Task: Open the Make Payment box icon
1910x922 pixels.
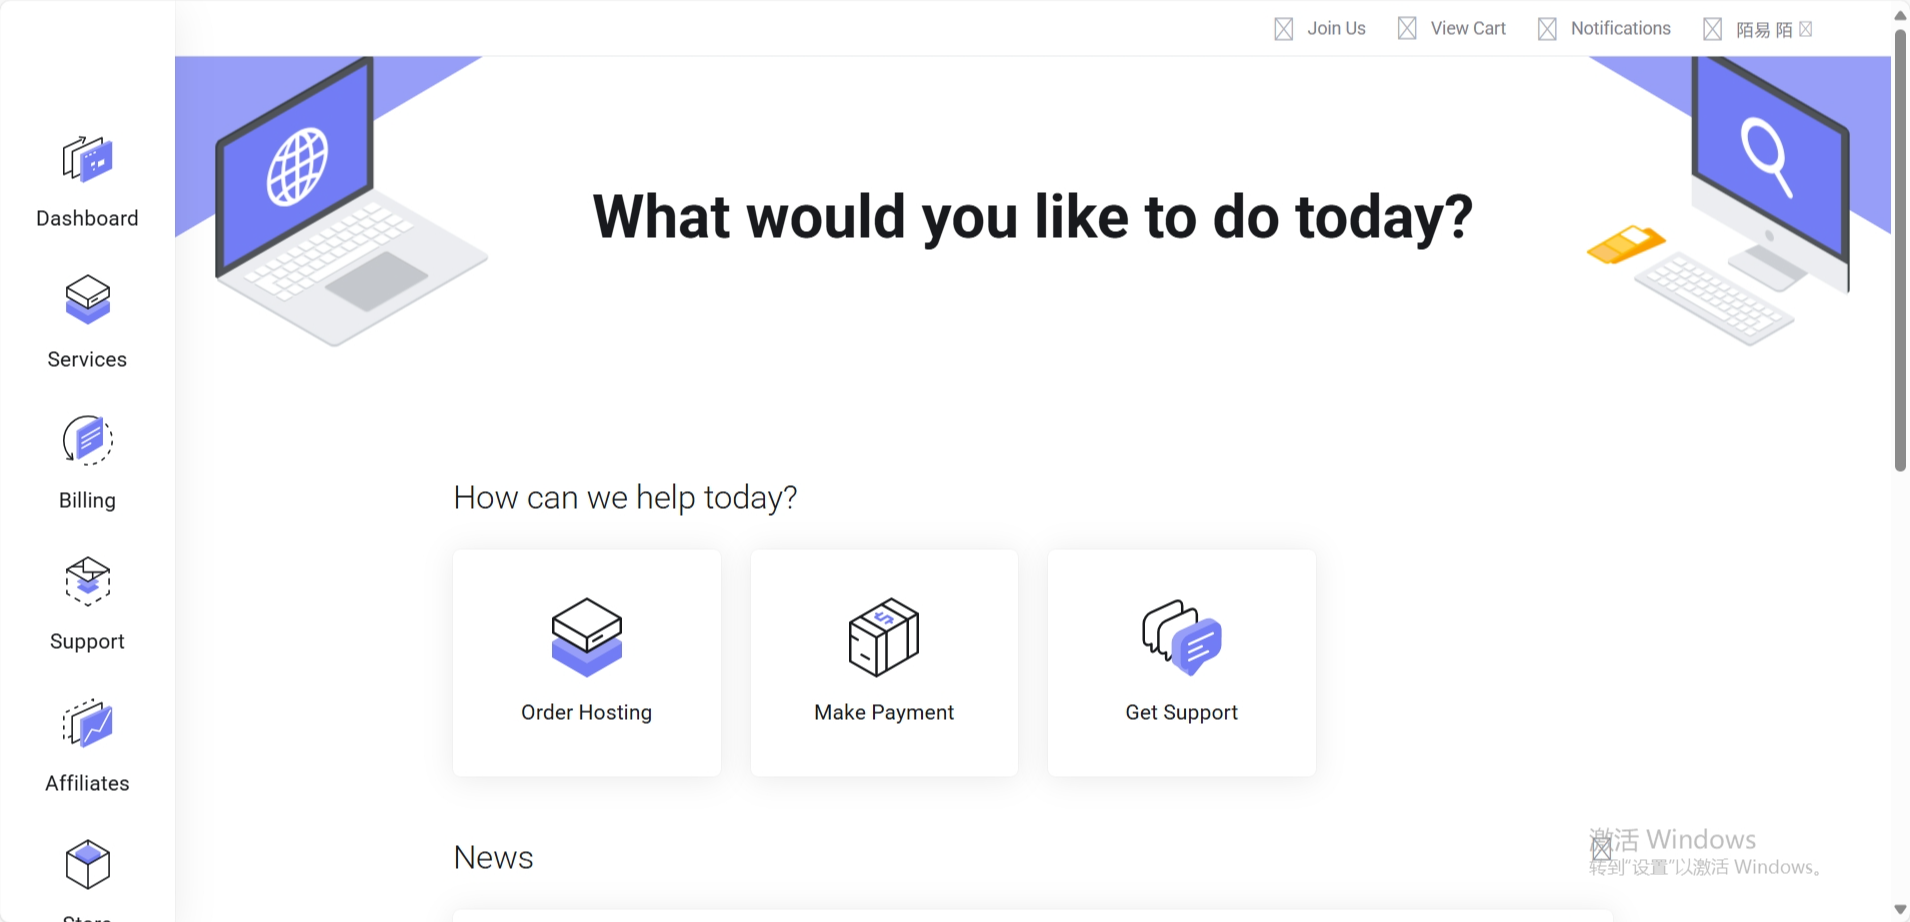Action: tap(884, 637)
